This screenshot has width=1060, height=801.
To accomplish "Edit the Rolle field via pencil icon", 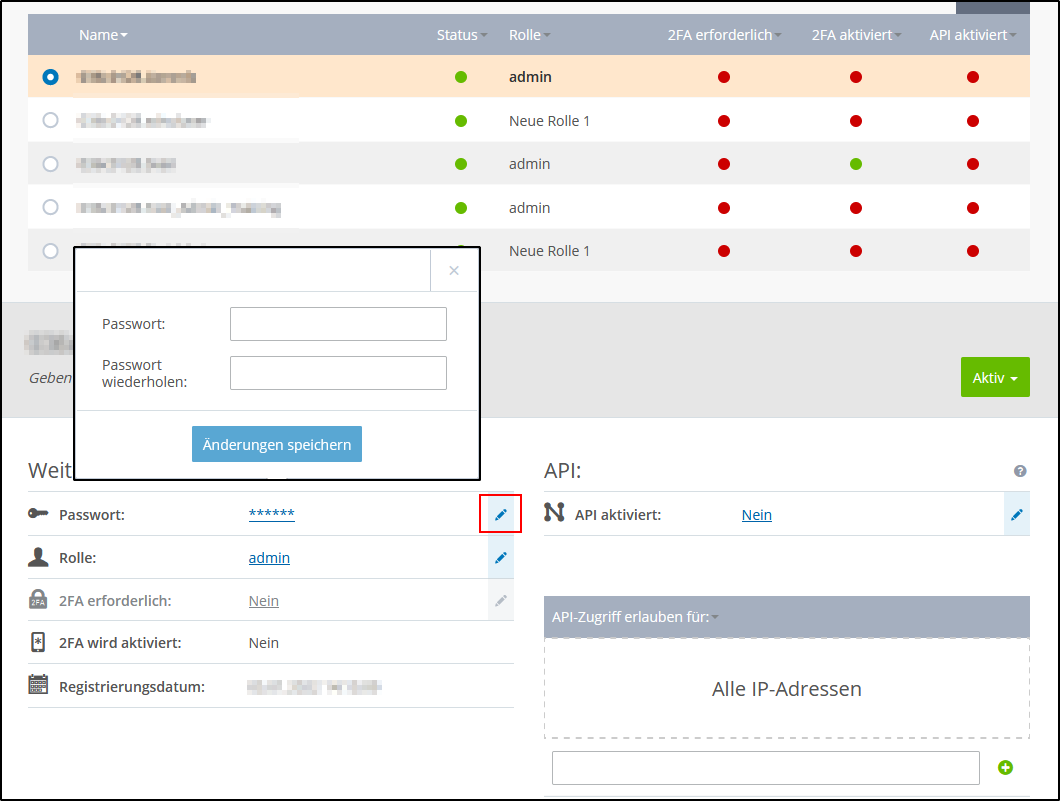I will tap(501, 558).
